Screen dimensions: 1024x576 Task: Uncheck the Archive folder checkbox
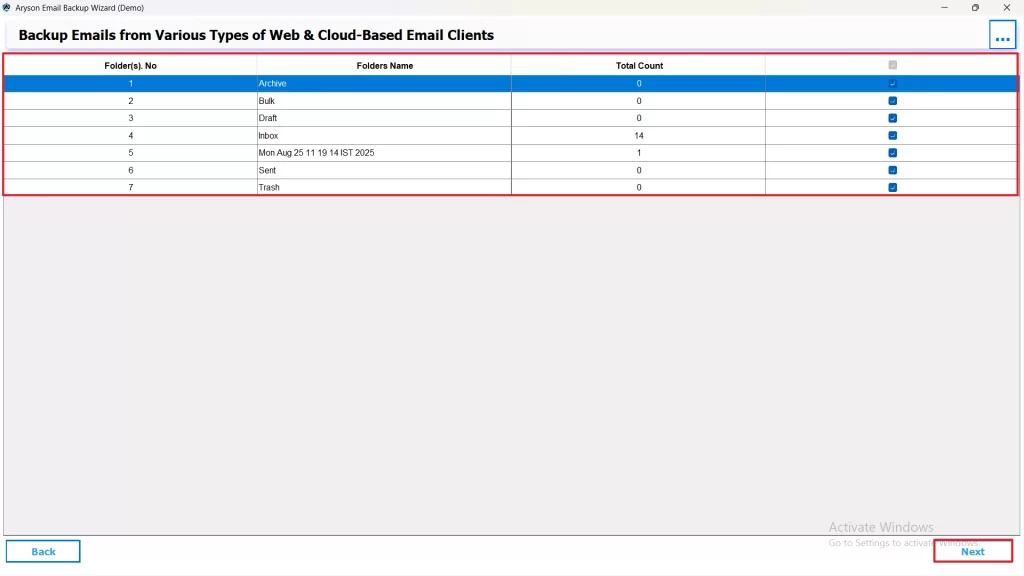tap(892, 83)
